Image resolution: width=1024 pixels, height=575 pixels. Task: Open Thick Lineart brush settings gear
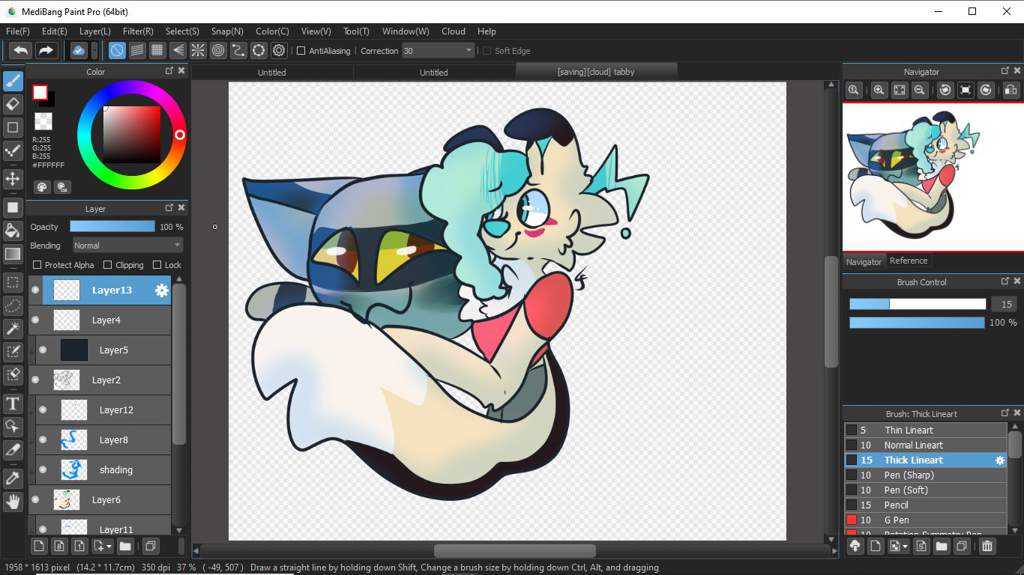tap(1000, 460)
